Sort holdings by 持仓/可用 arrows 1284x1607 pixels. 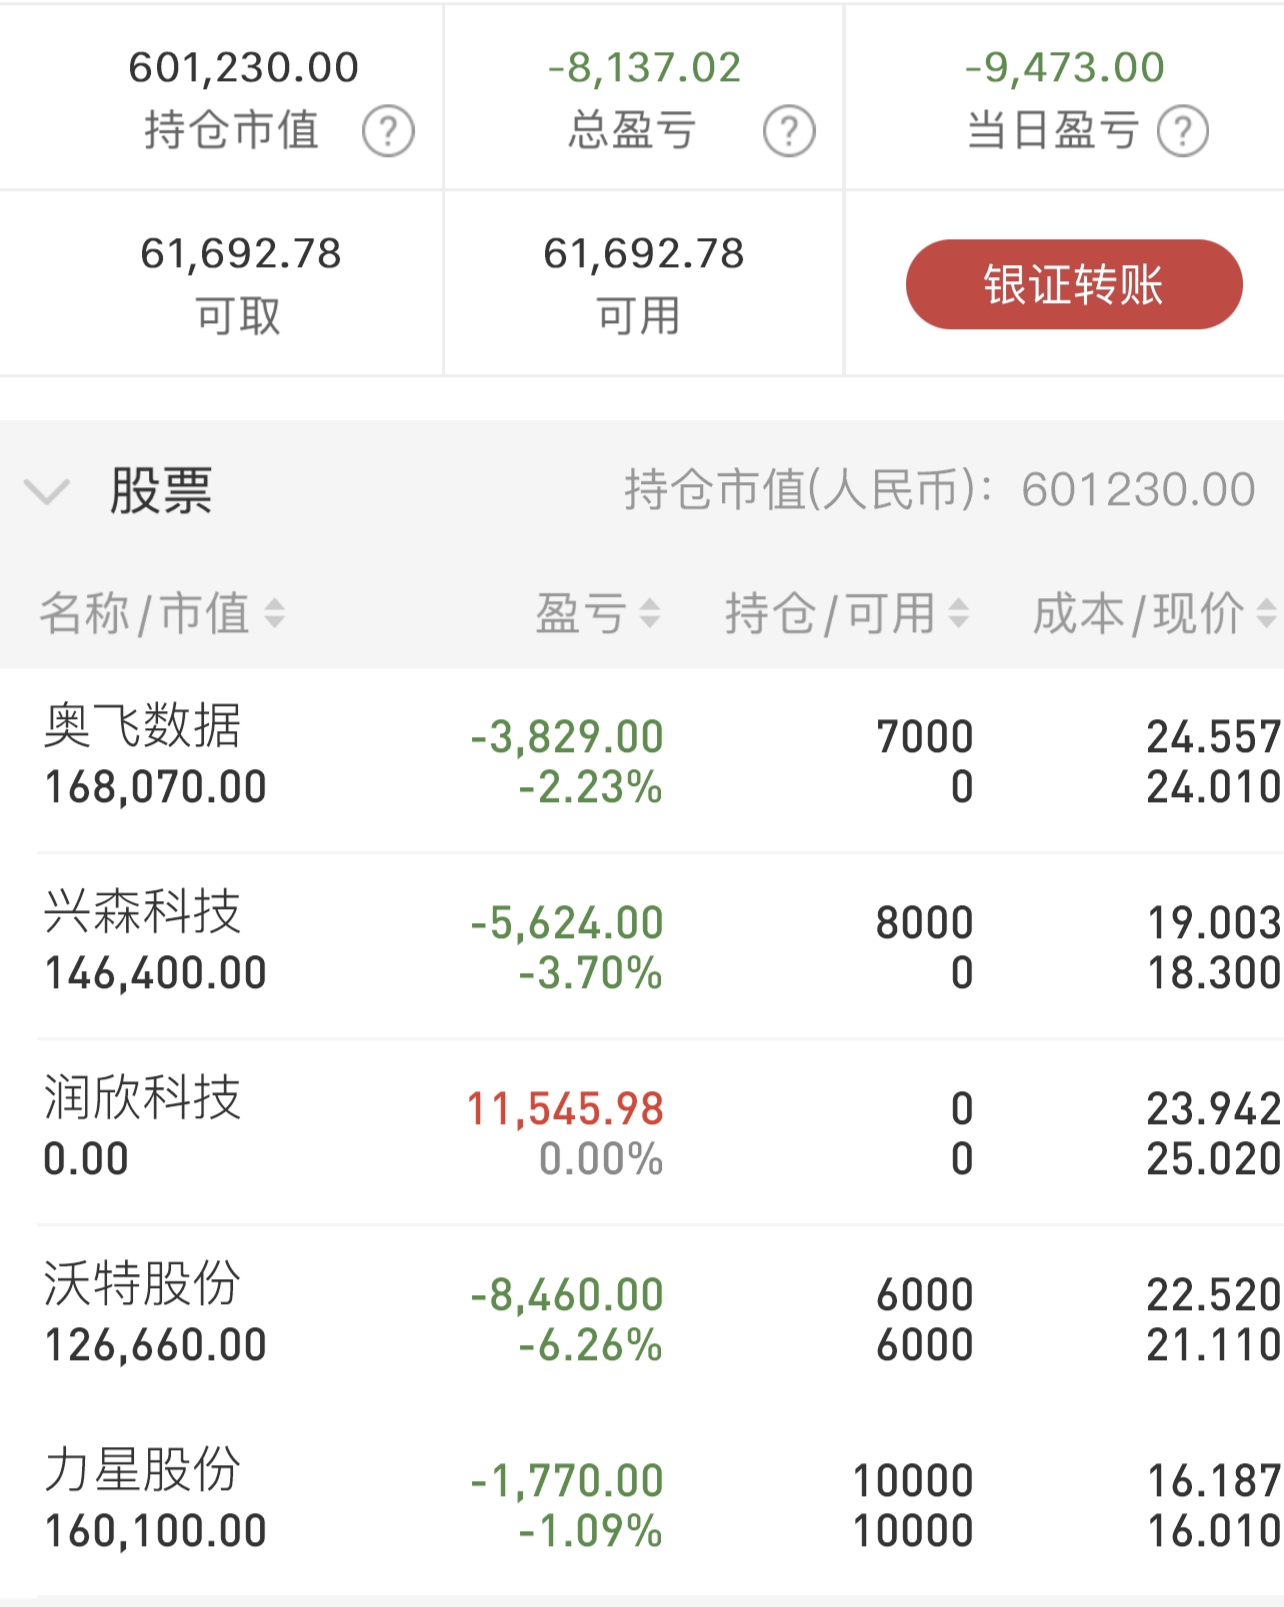point(958,613)
